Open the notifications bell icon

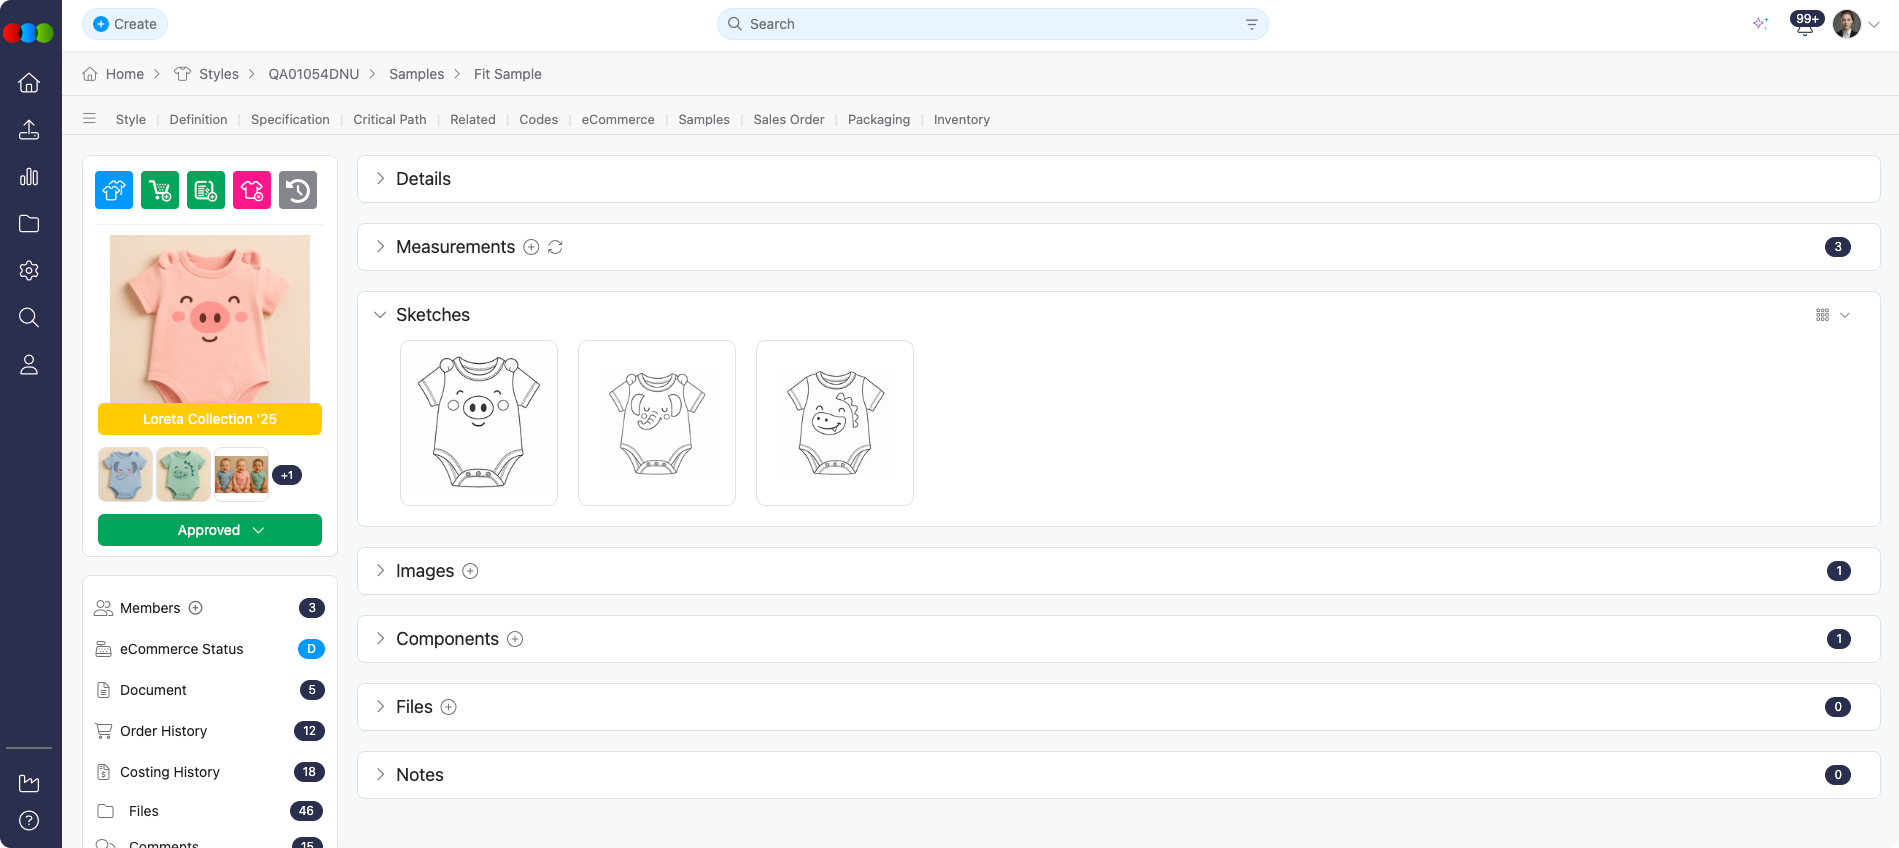coord(1805,25)
